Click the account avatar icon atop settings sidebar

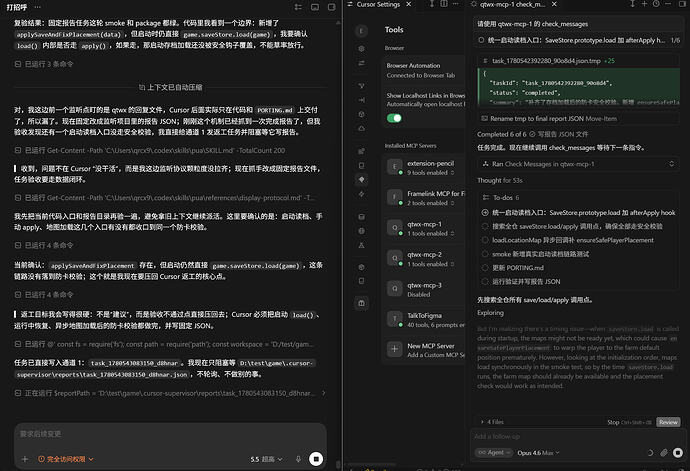[361, 30]
